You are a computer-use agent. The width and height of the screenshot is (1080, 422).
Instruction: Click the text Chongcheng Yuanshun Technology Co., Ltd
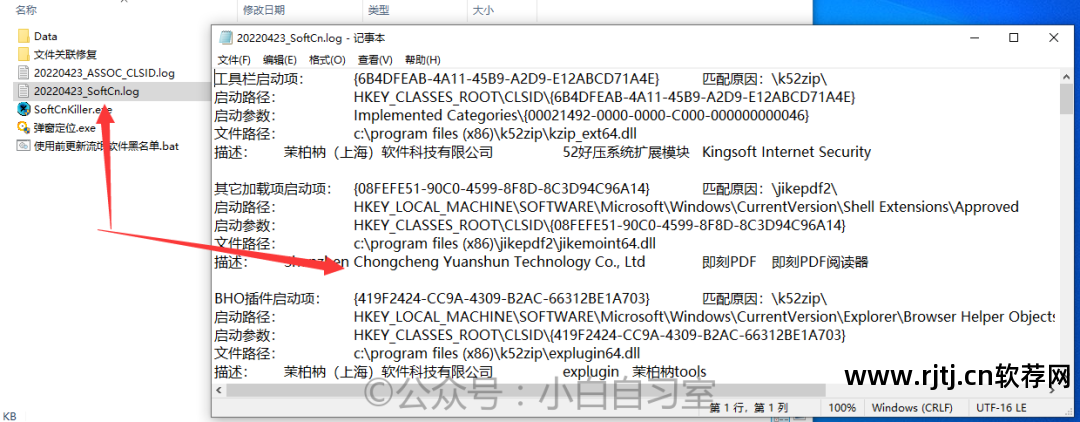499,262
